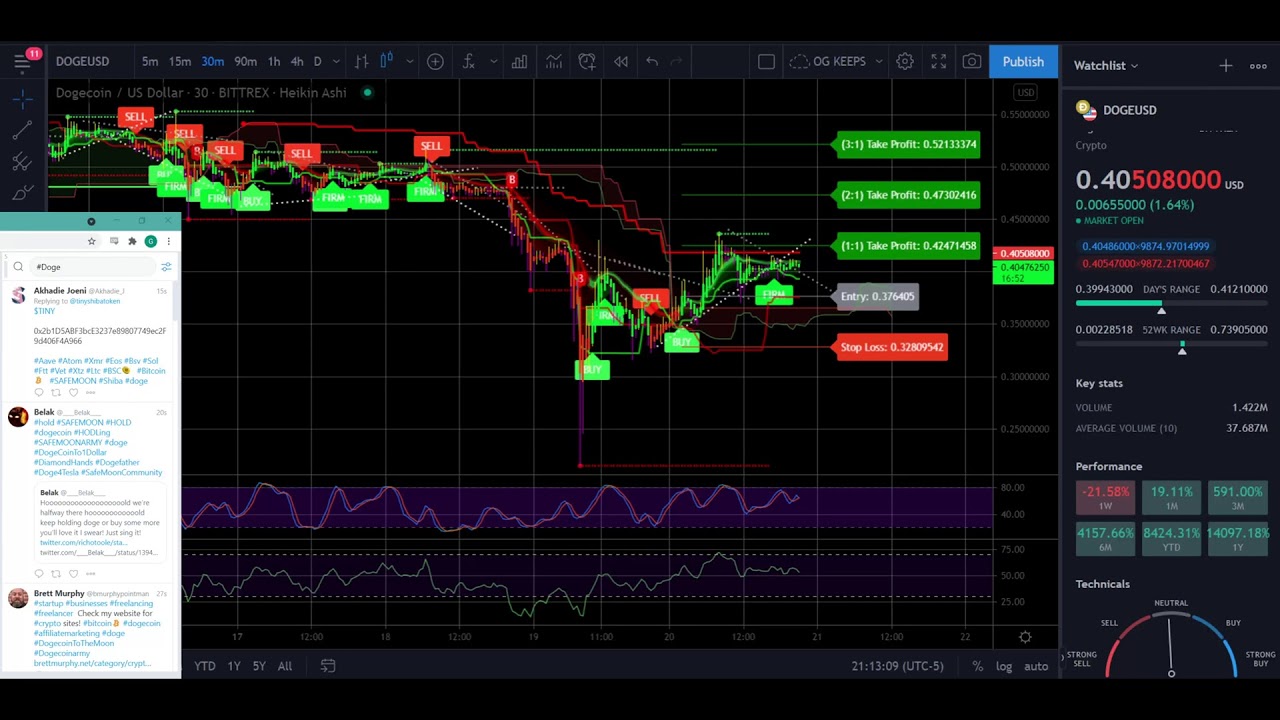This screenshot has width=1280, height=720.
Task: Open watchlist more options three dots
Action: tap(1258, 66)
